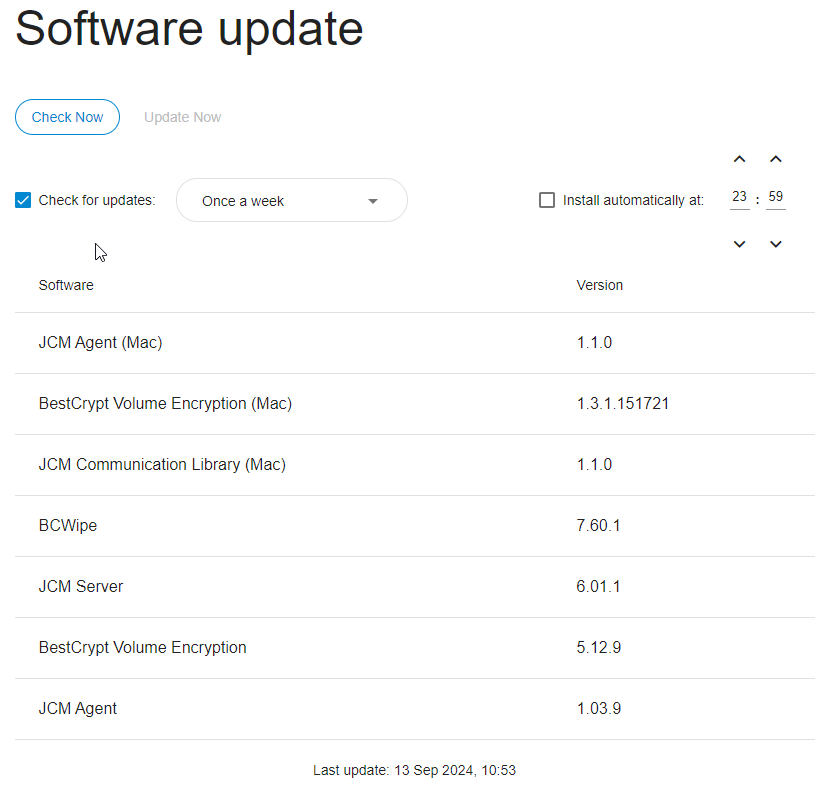Select the minutes field showing 59

(776, 198)
